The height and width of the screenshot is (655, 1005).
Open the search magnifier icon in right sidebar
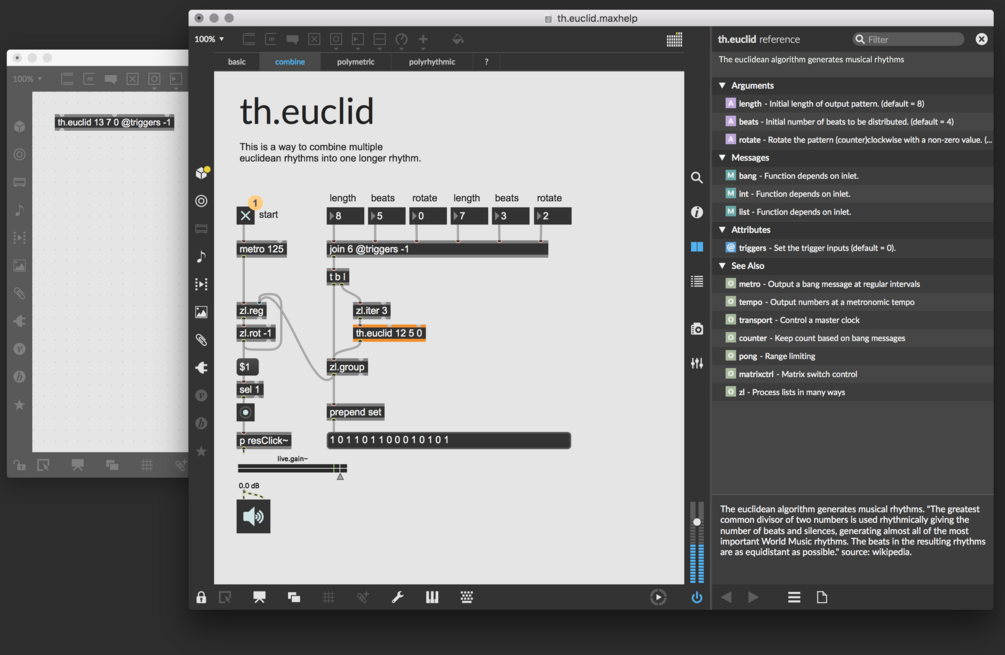click(x=697, y=178)
